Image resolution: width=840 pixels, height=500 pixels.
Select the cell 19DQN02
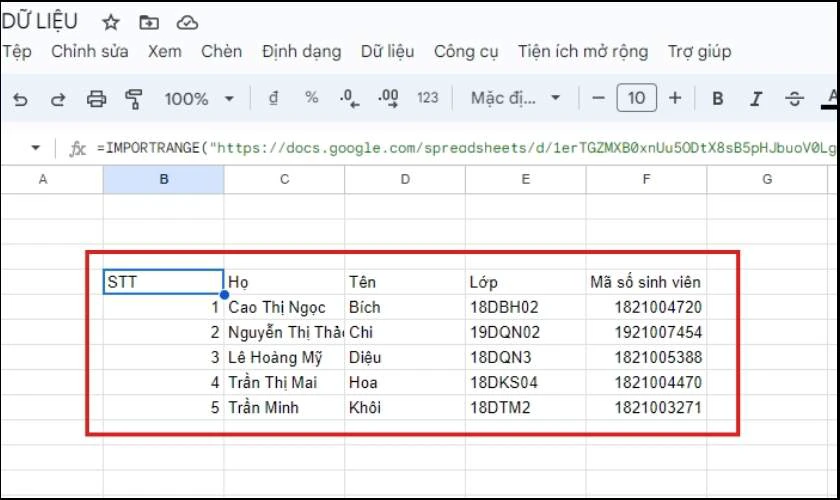(526, 332)
